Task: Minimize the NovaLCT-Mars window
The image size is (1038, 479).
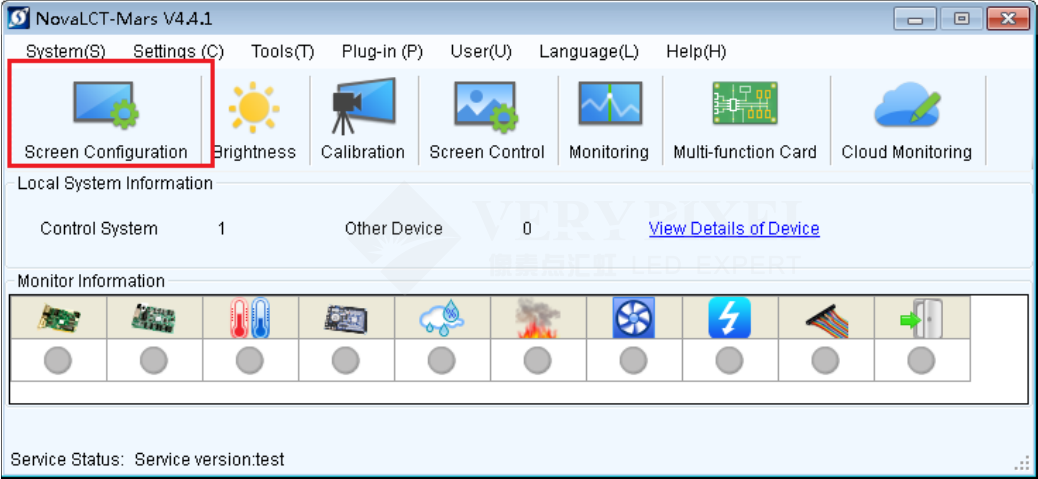Action: 916,19
